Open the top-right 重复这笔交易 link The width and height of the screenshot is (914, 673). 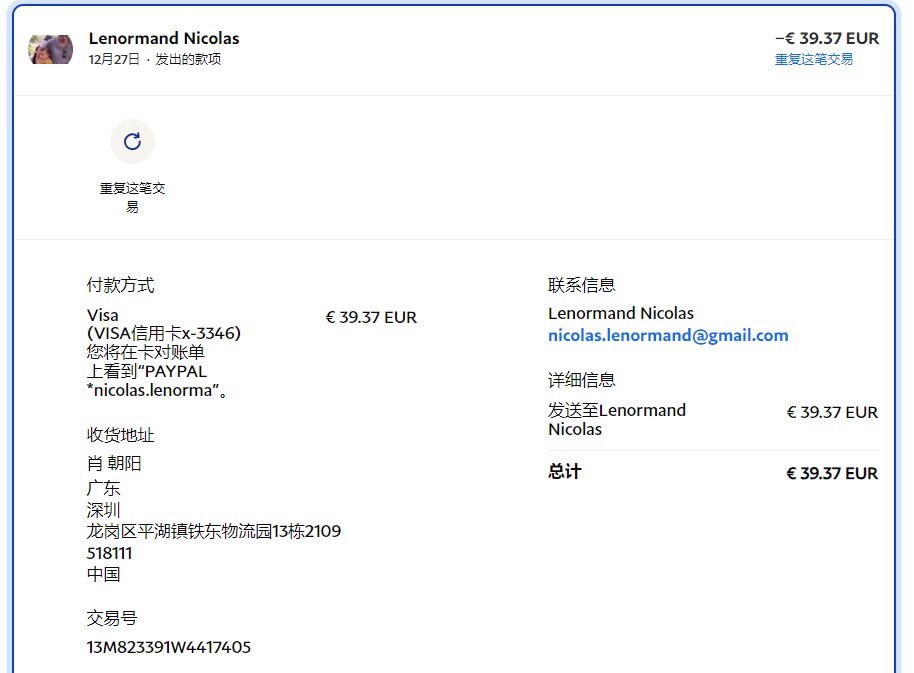[x=813, y=60]
